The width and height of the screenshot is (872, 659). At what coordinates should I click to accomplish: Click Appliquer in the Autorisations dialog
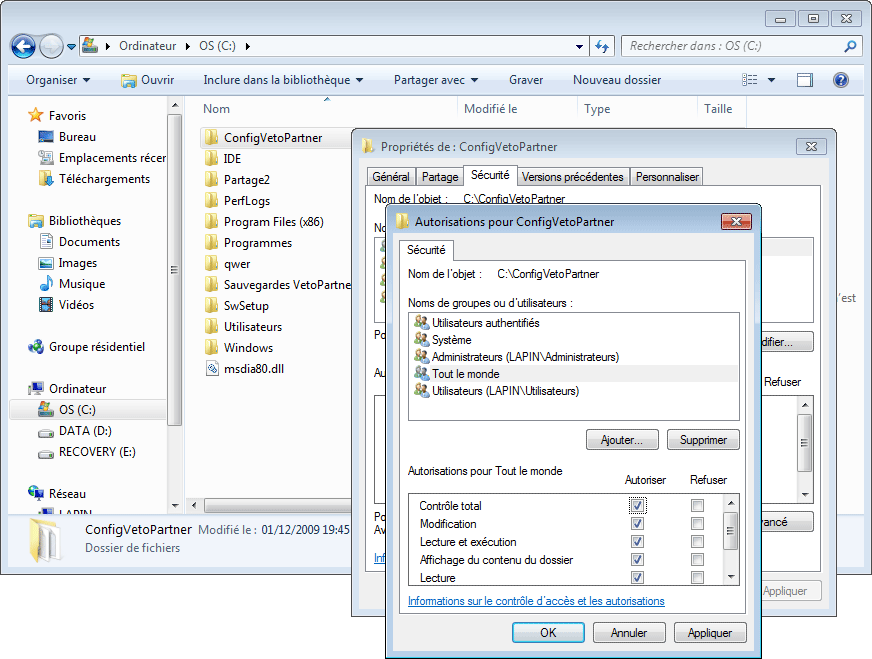point(710,632)
